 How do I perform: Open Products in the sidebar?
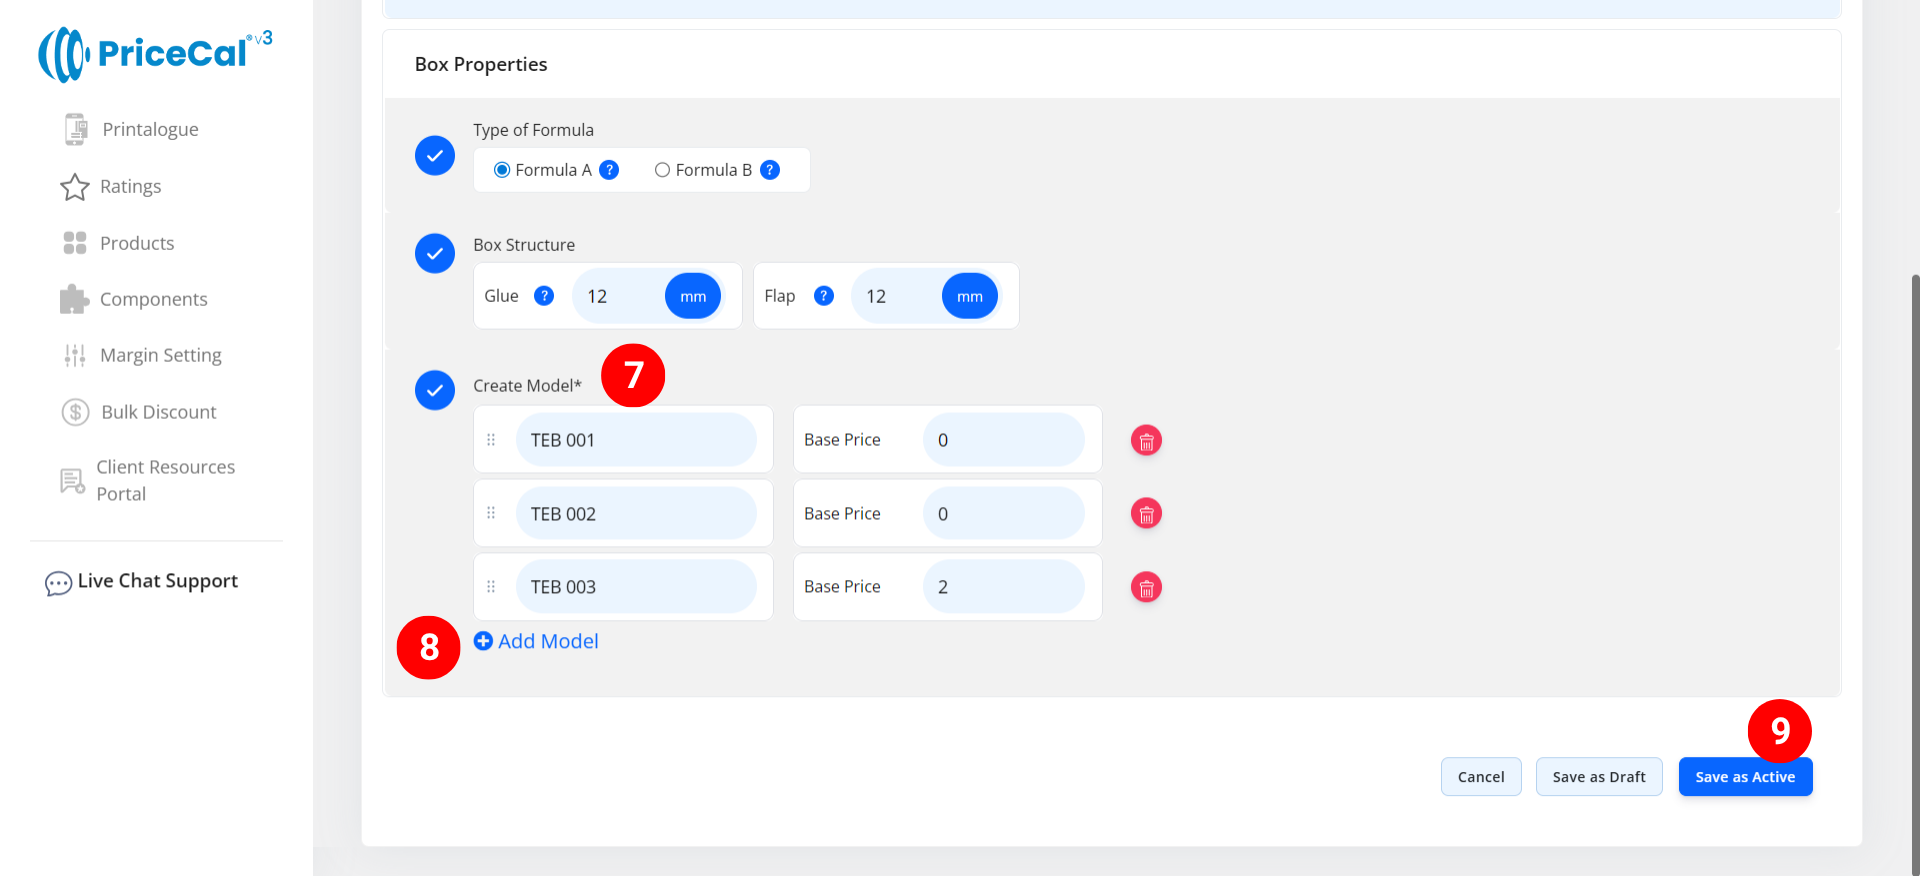coord(137,243)
